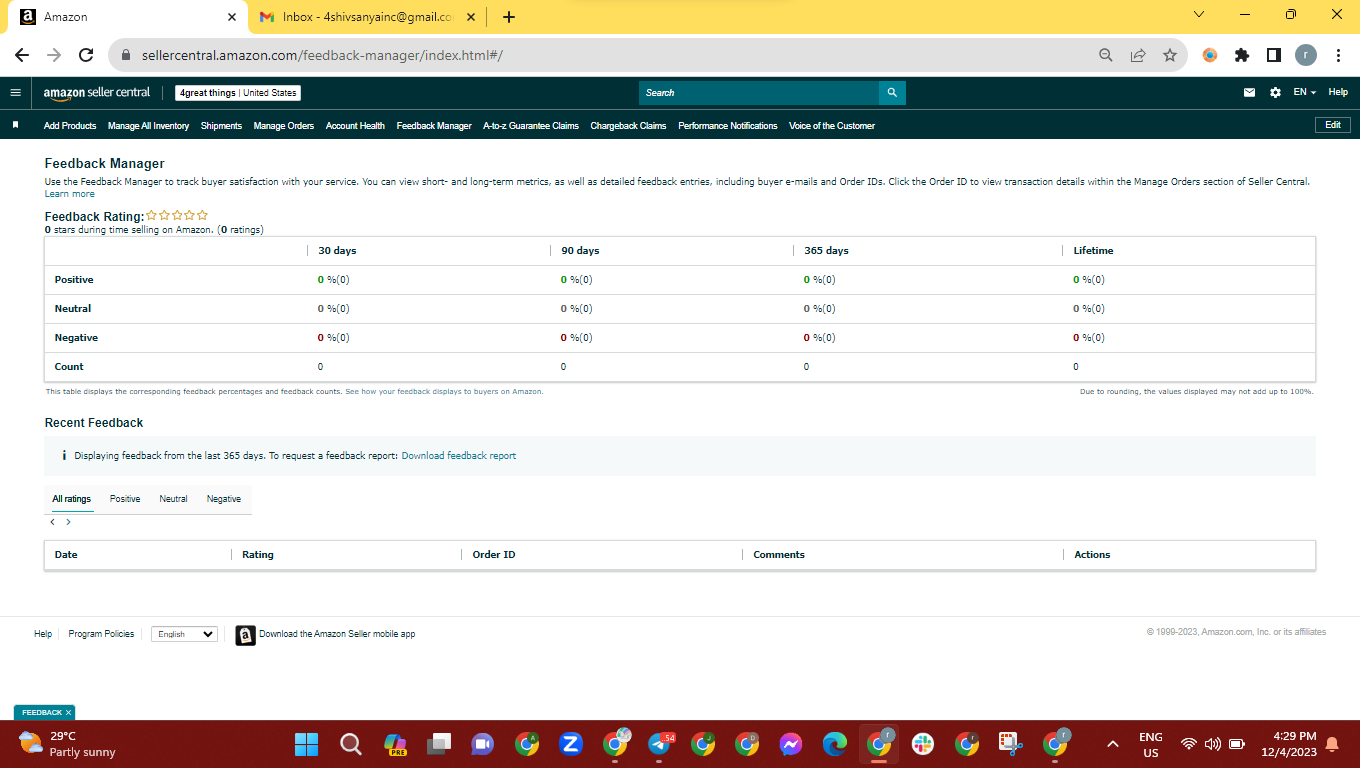Click Download feedback report link
This screenshot has width=1360, height=768.
pos(459,456)
